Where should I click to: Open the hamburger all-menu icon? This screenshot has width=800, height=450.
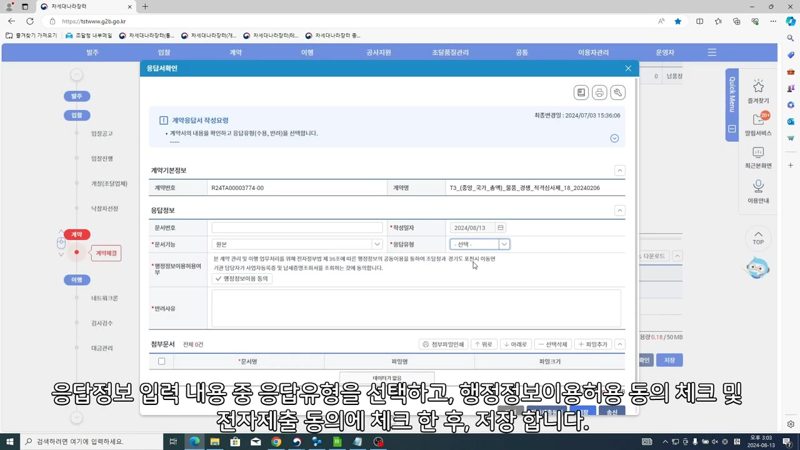tap(712, 53)
